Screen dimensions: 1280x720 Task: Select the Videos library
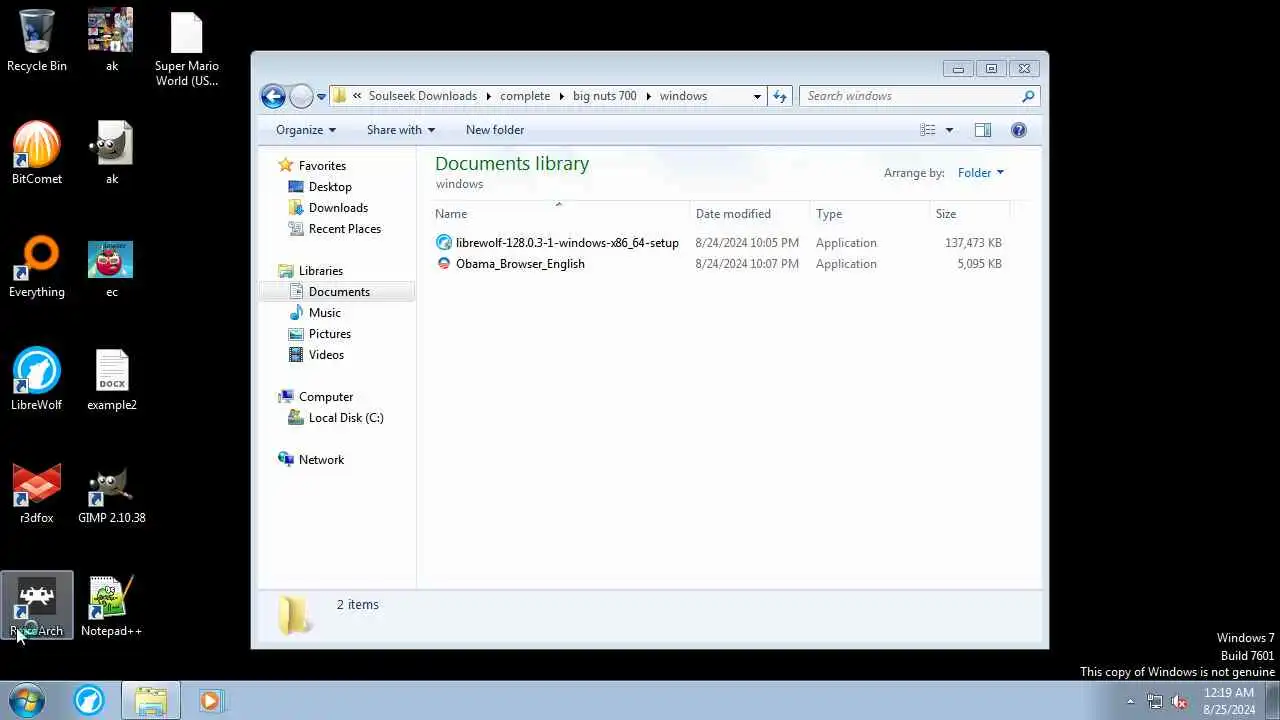click(x=326, y=355)
